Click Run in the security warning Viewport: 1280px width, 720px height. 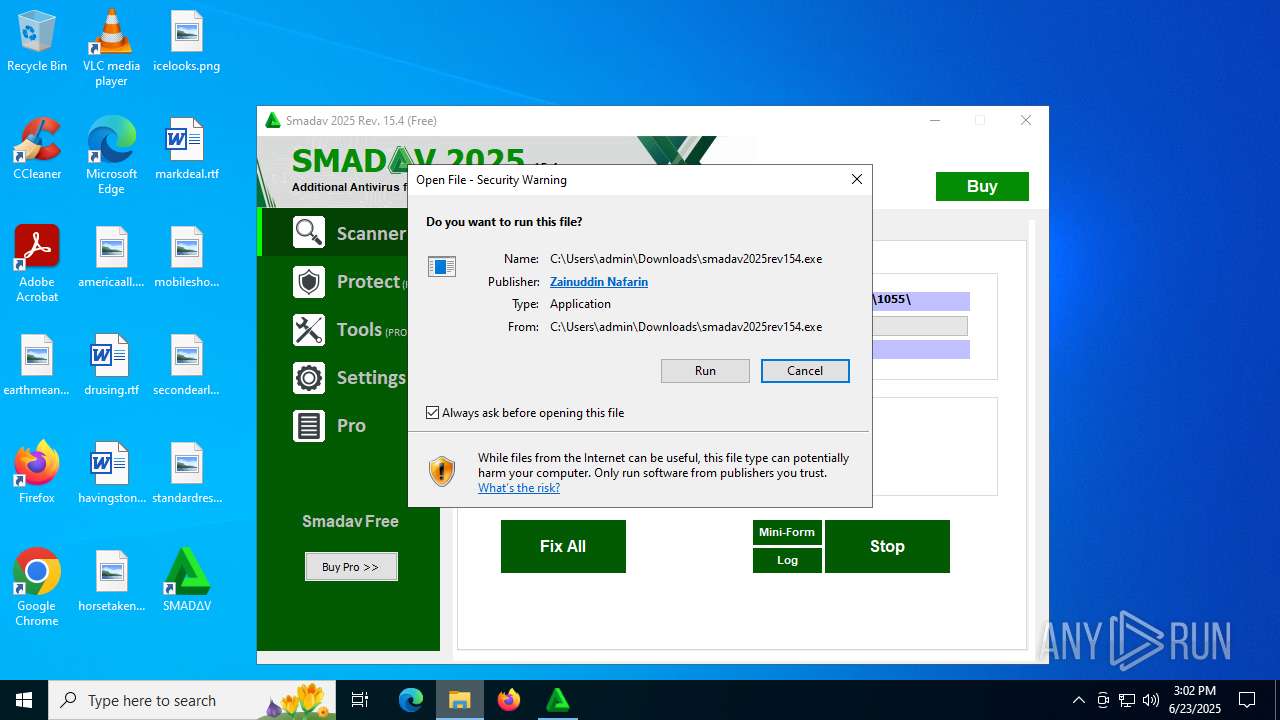coord(705,371)
